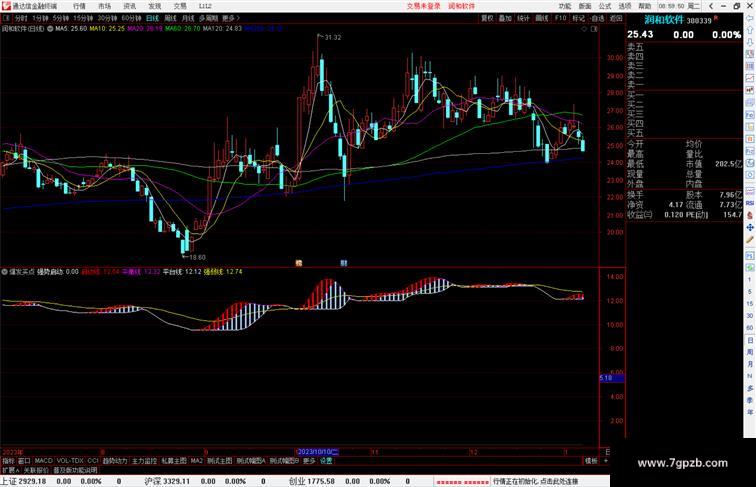Screen dimensions: 756x487
Task: Select the 周线 weekly period
Action: click(x=170, y=18)
